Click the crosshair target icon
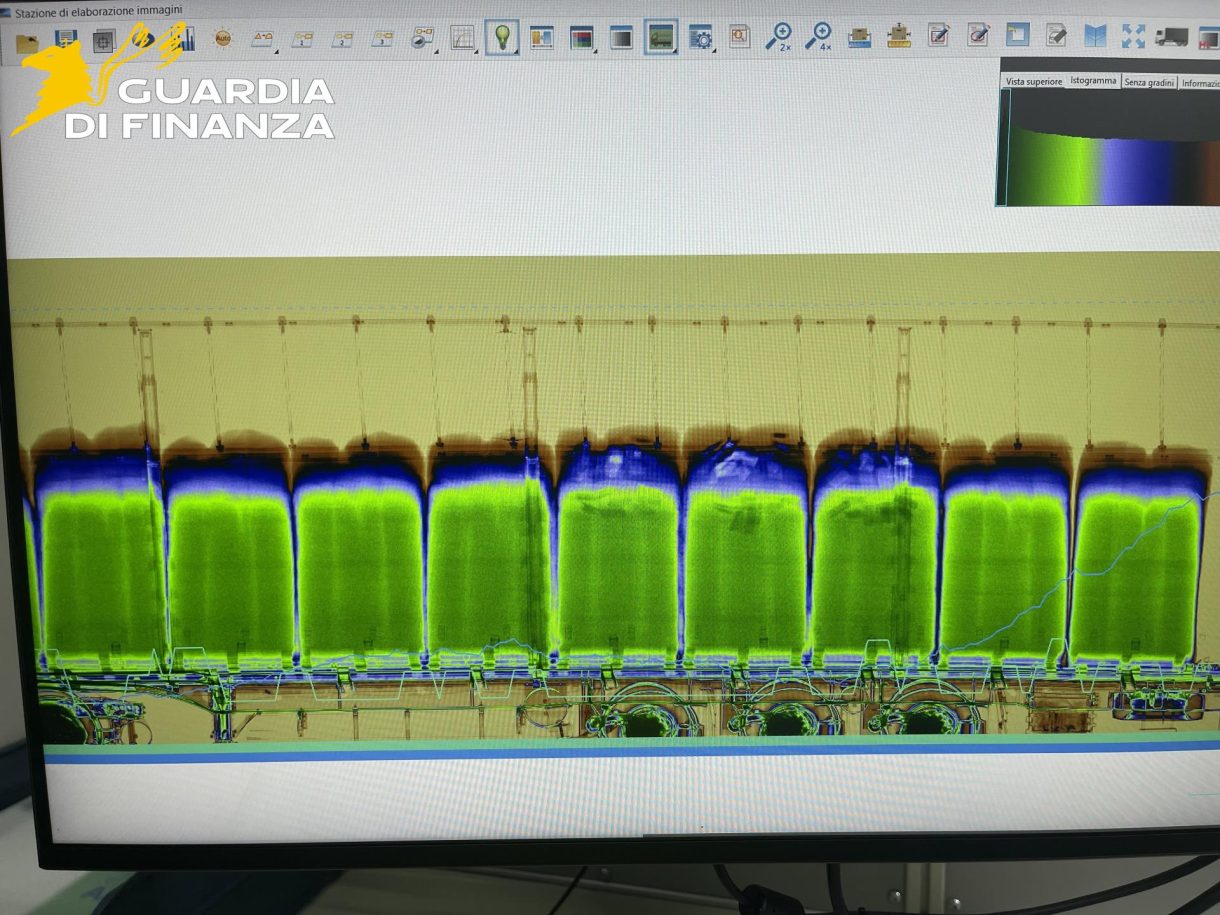 103,41
